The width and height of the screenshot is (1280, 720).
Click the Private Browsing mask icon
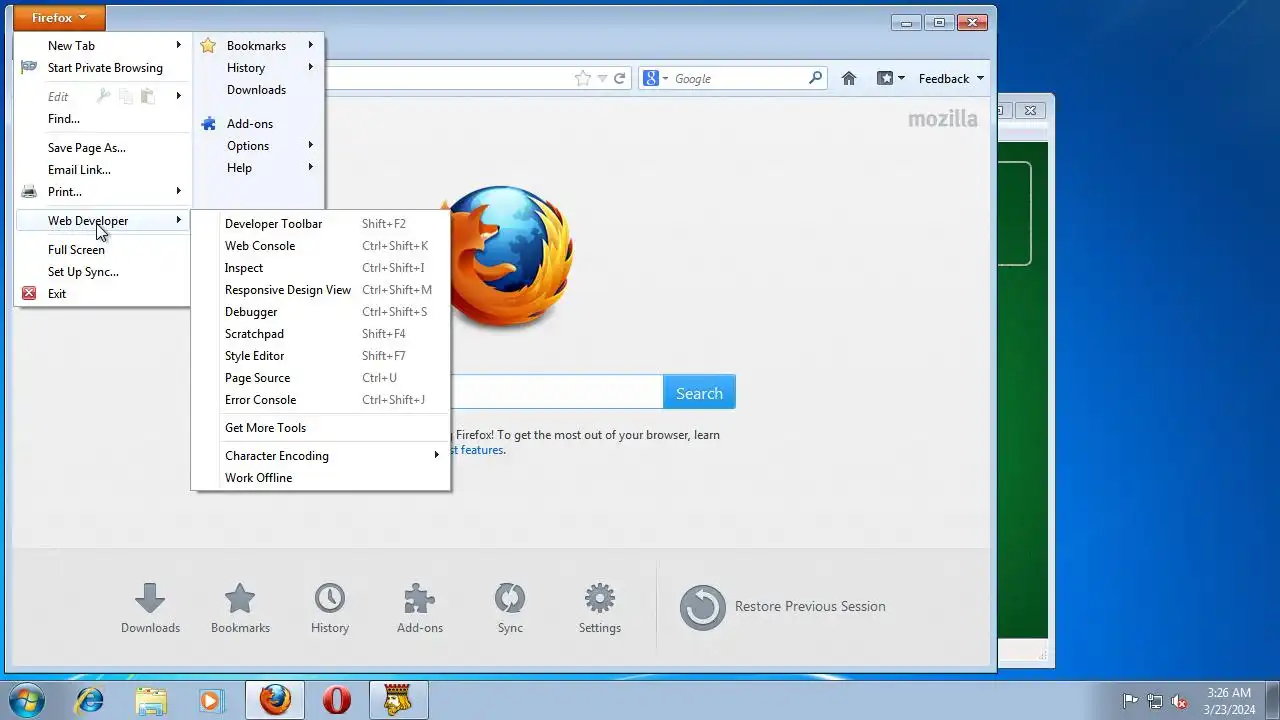point(29,68)
